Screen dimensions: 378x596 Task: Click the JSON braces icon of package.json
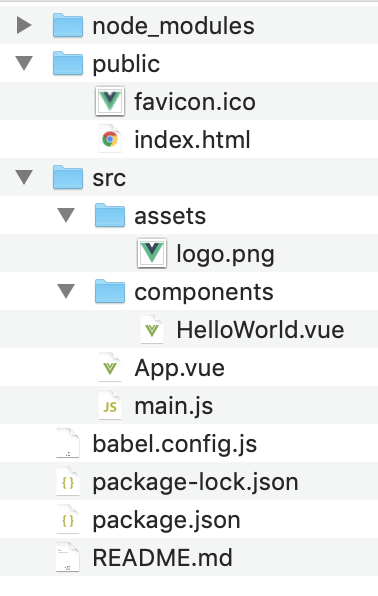[x=68, y=519]
